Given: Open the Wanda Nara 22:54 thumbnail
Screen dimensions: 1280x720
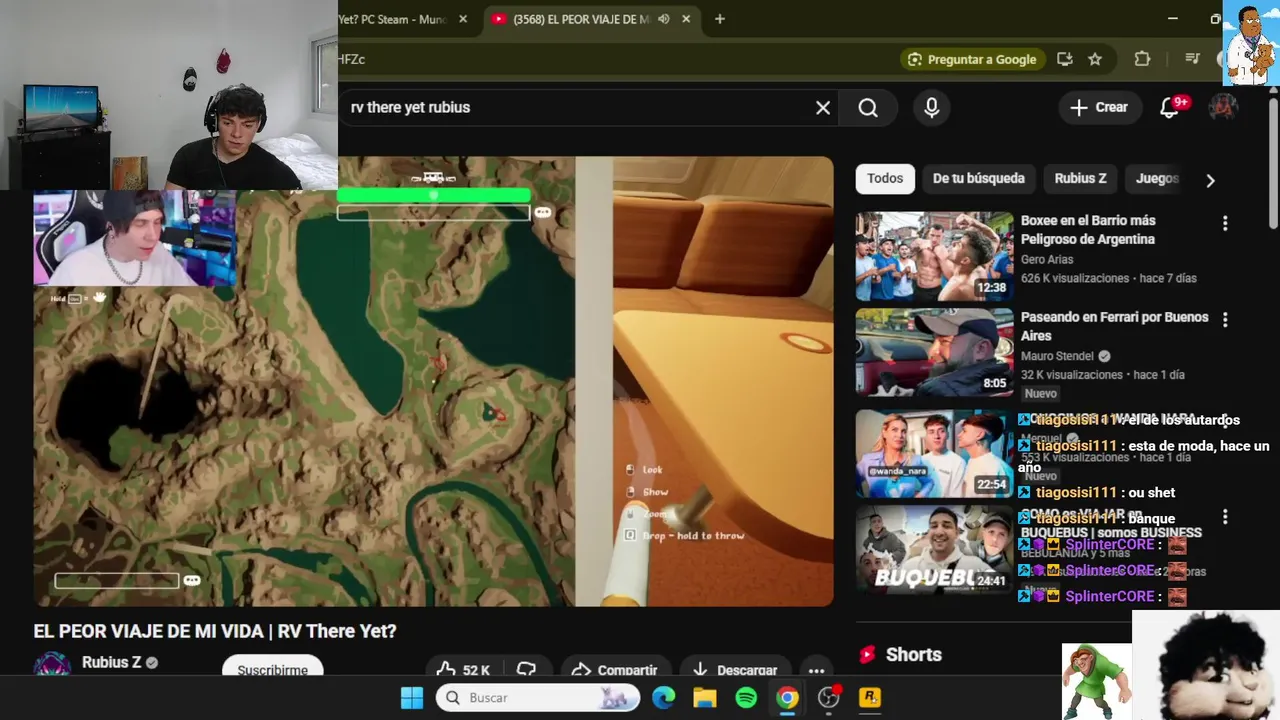Looking at the screenshot, I should (x=934, y=454).
